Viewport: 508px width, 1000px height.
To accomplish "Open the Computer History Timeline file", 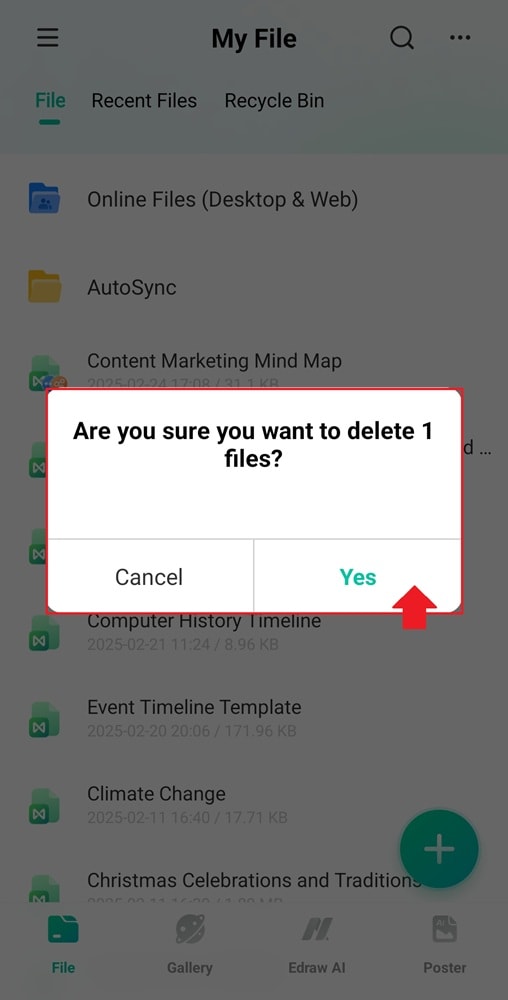I will pos(204,621).
